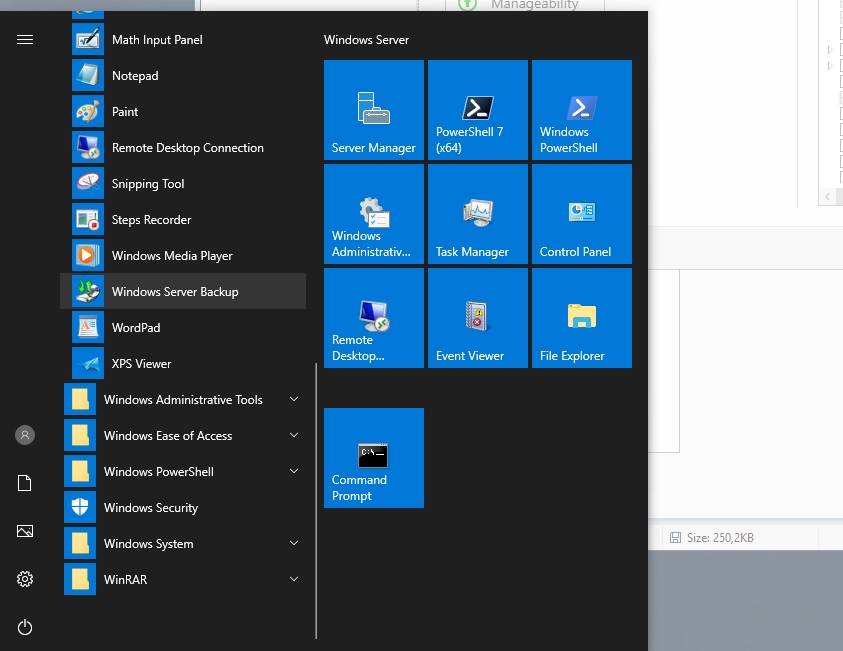Open the Control Panel tile
Image resolution: width=843 pixels, height=651 pixels.
pos(582,214)
